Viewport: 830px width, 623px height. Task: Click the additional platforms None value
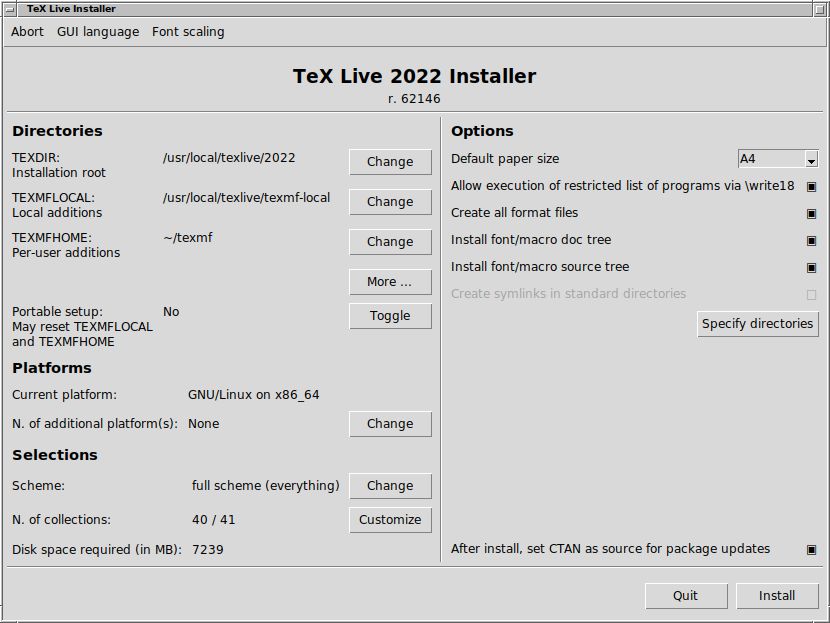pos(203,424)
